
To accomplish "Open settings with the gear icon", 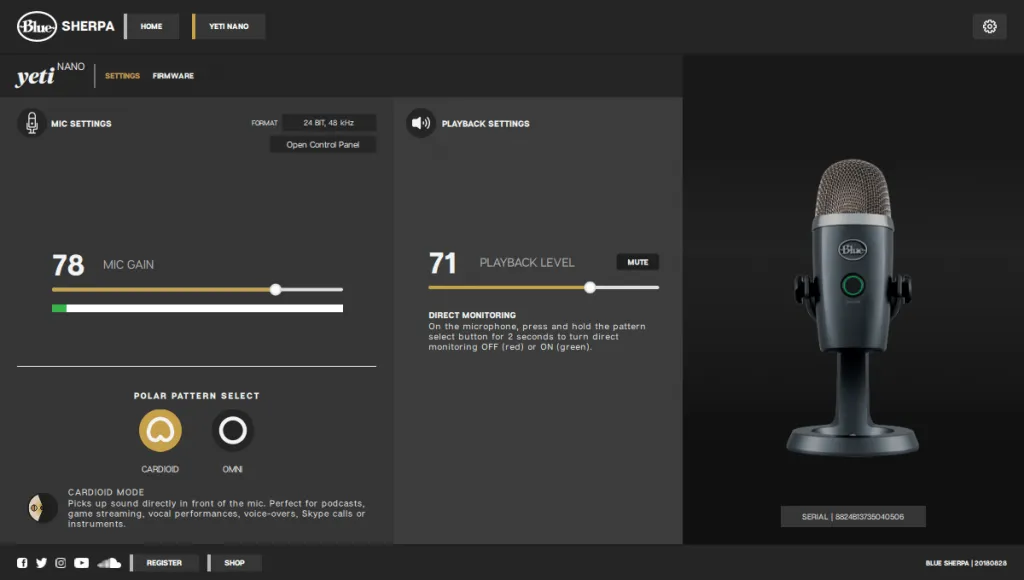I will pos(989,27).
